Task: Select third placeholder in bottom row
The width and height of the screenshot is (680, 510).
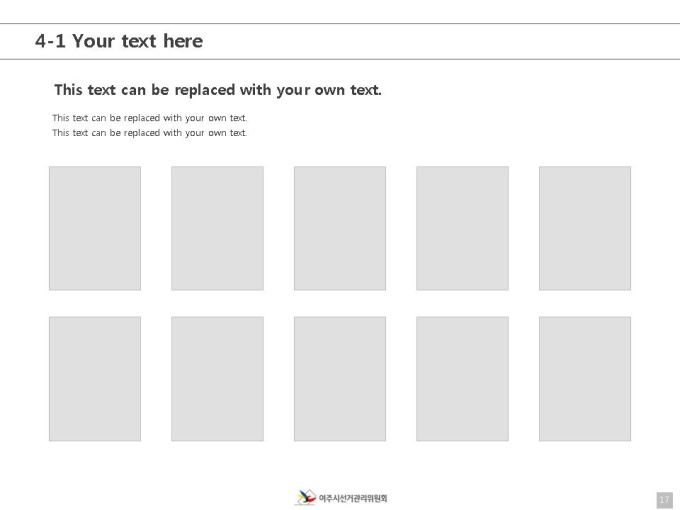Action: (x=340, y=379)
